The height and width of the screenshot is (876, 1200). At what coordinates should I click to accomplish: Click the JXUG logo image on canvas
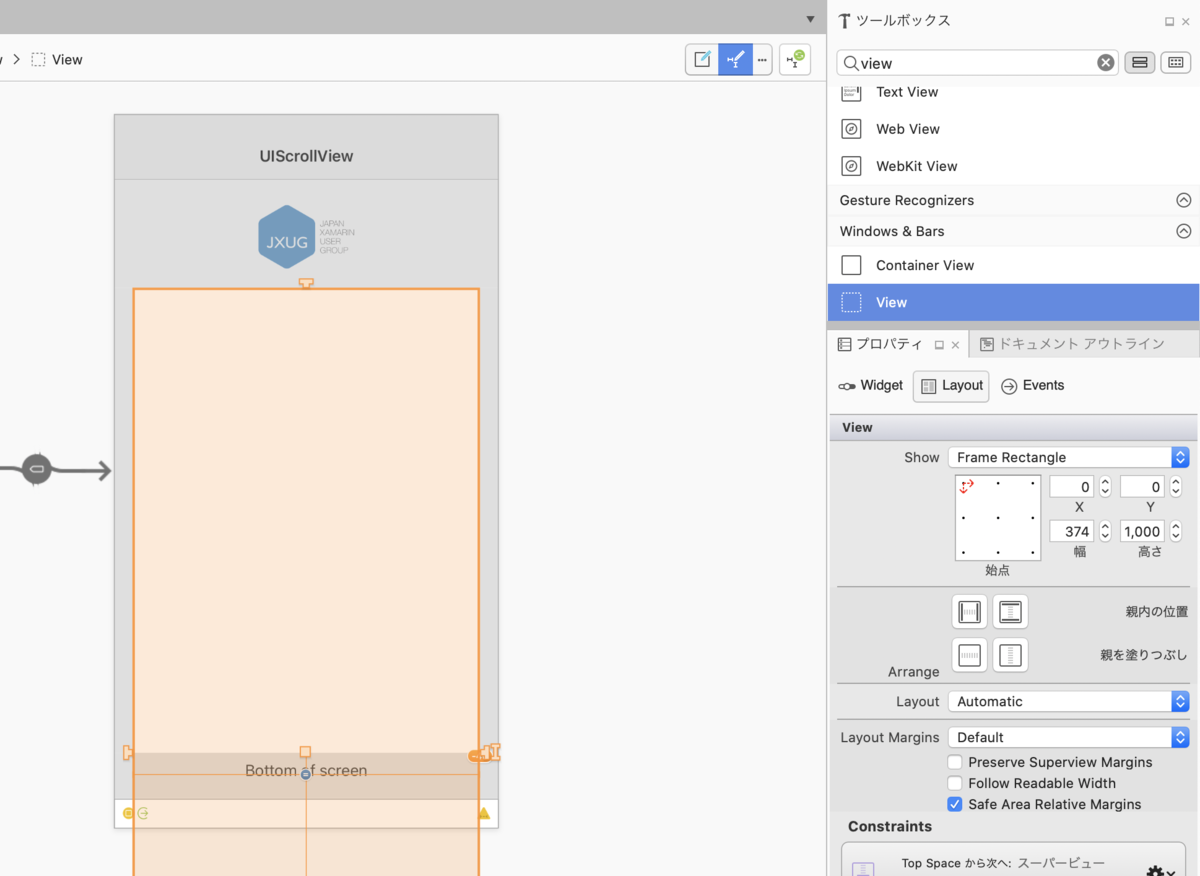[306, 237]
